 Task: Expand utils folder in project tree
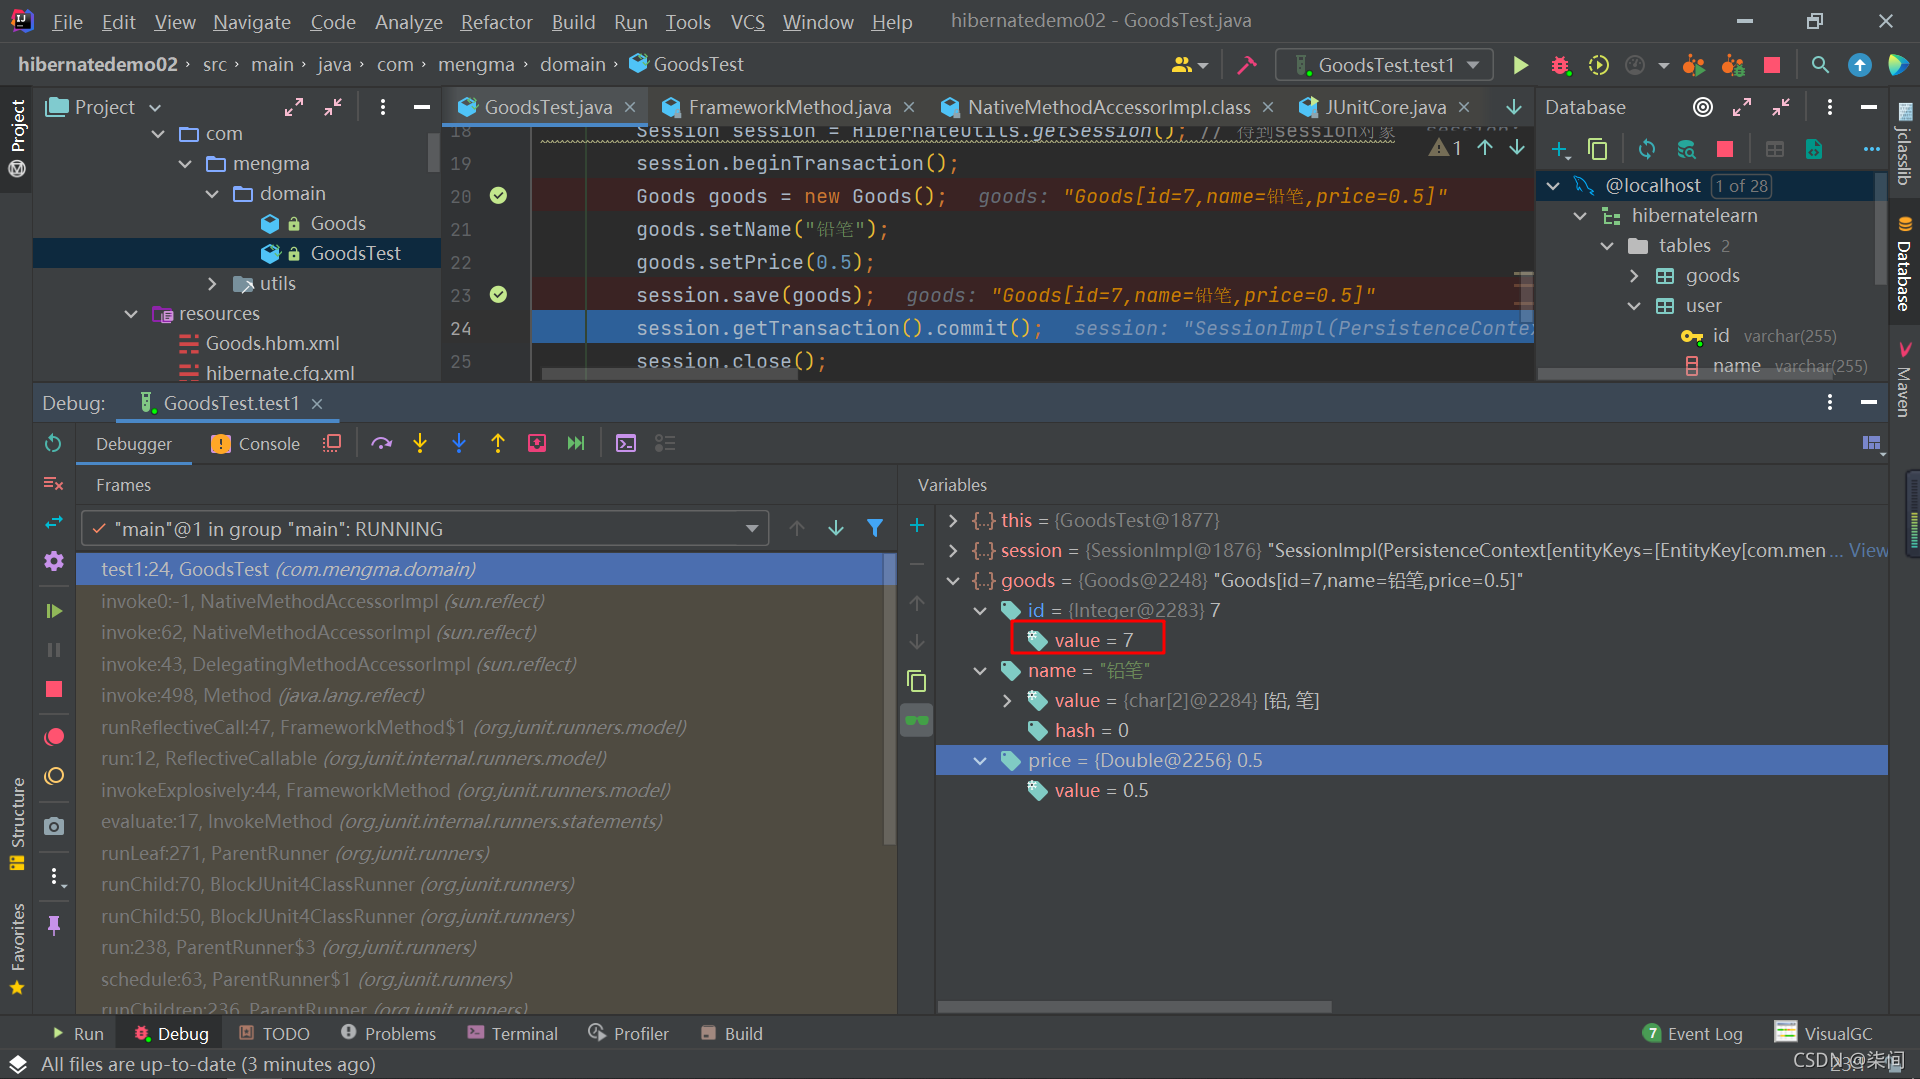(212, 283)
